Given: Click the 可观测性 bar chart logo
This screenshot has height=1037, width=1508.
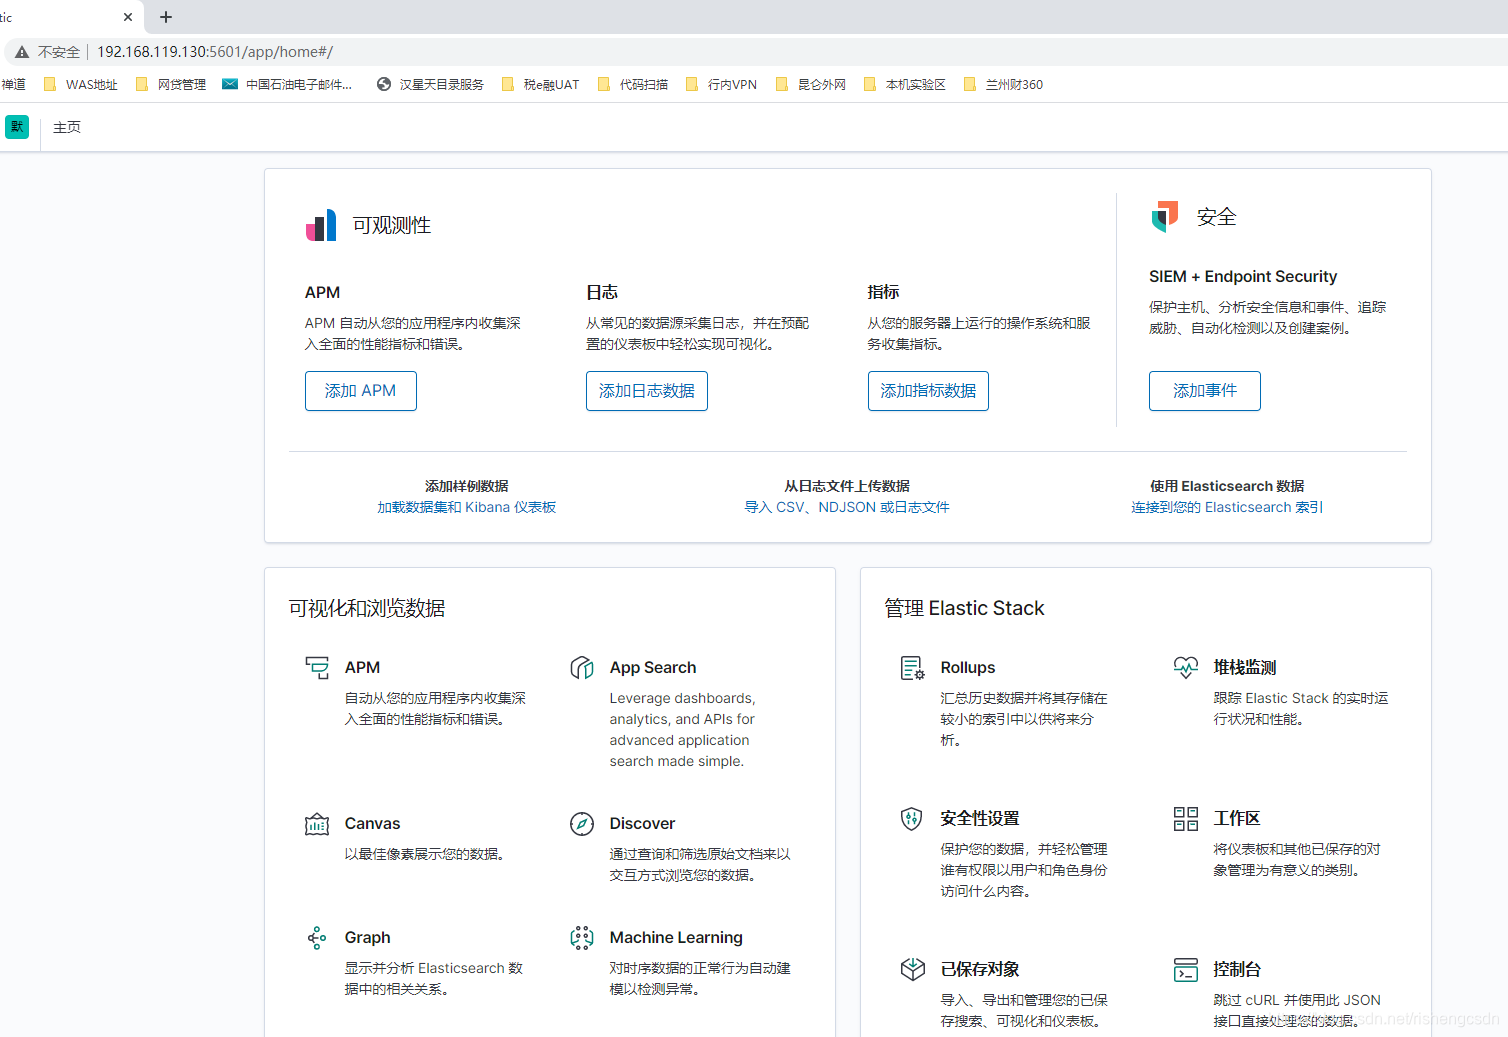Looking at the screenshot, I should tap(321, 226).
